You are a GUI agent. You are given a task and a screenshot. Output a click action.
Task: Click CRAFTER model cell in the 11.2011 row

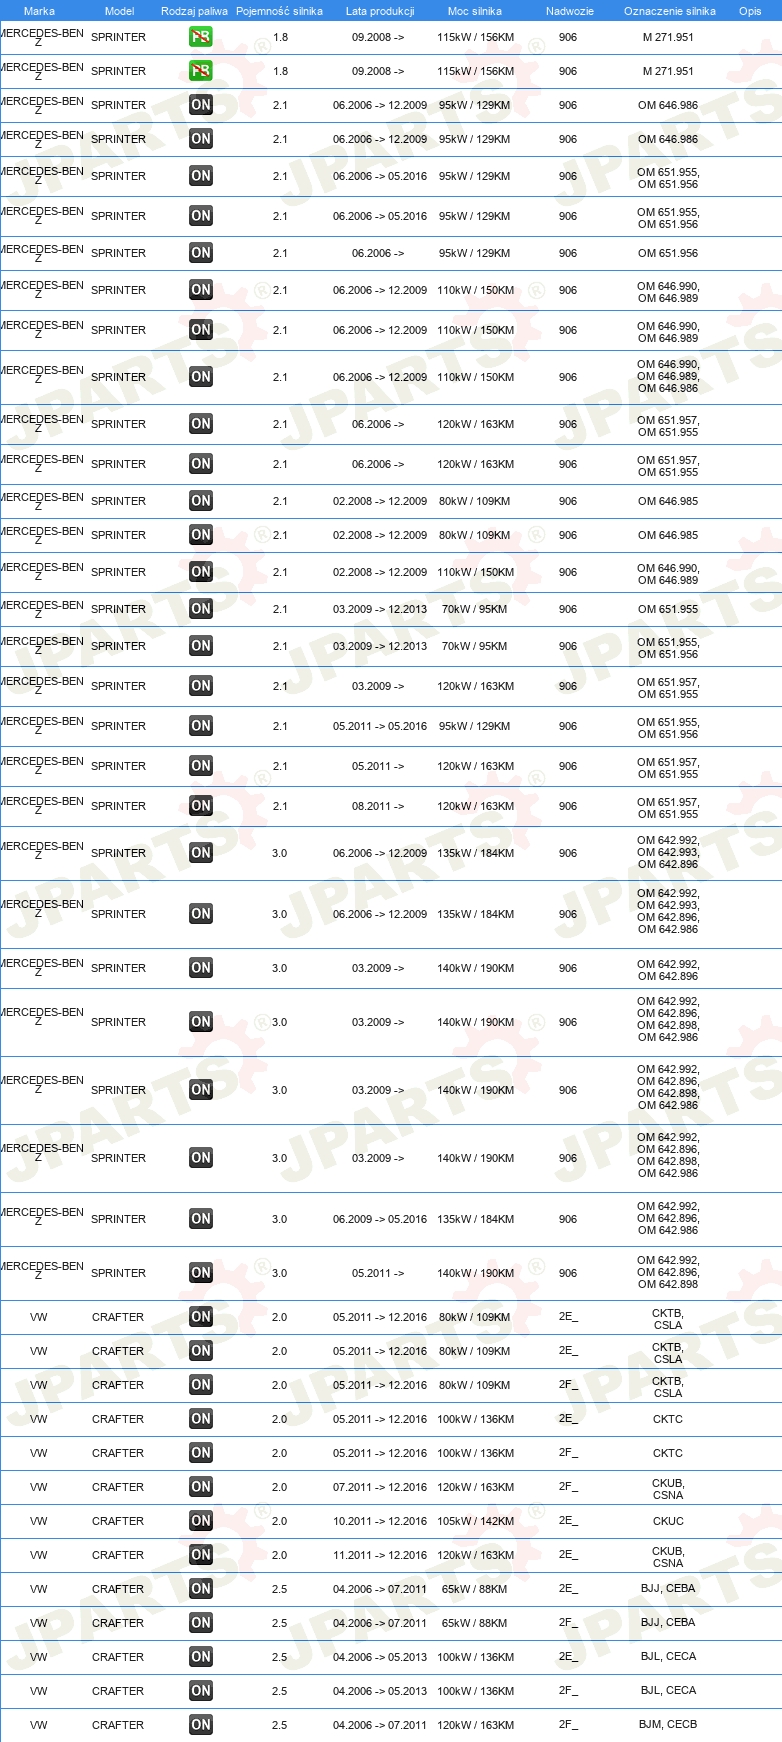(118, 1555)
